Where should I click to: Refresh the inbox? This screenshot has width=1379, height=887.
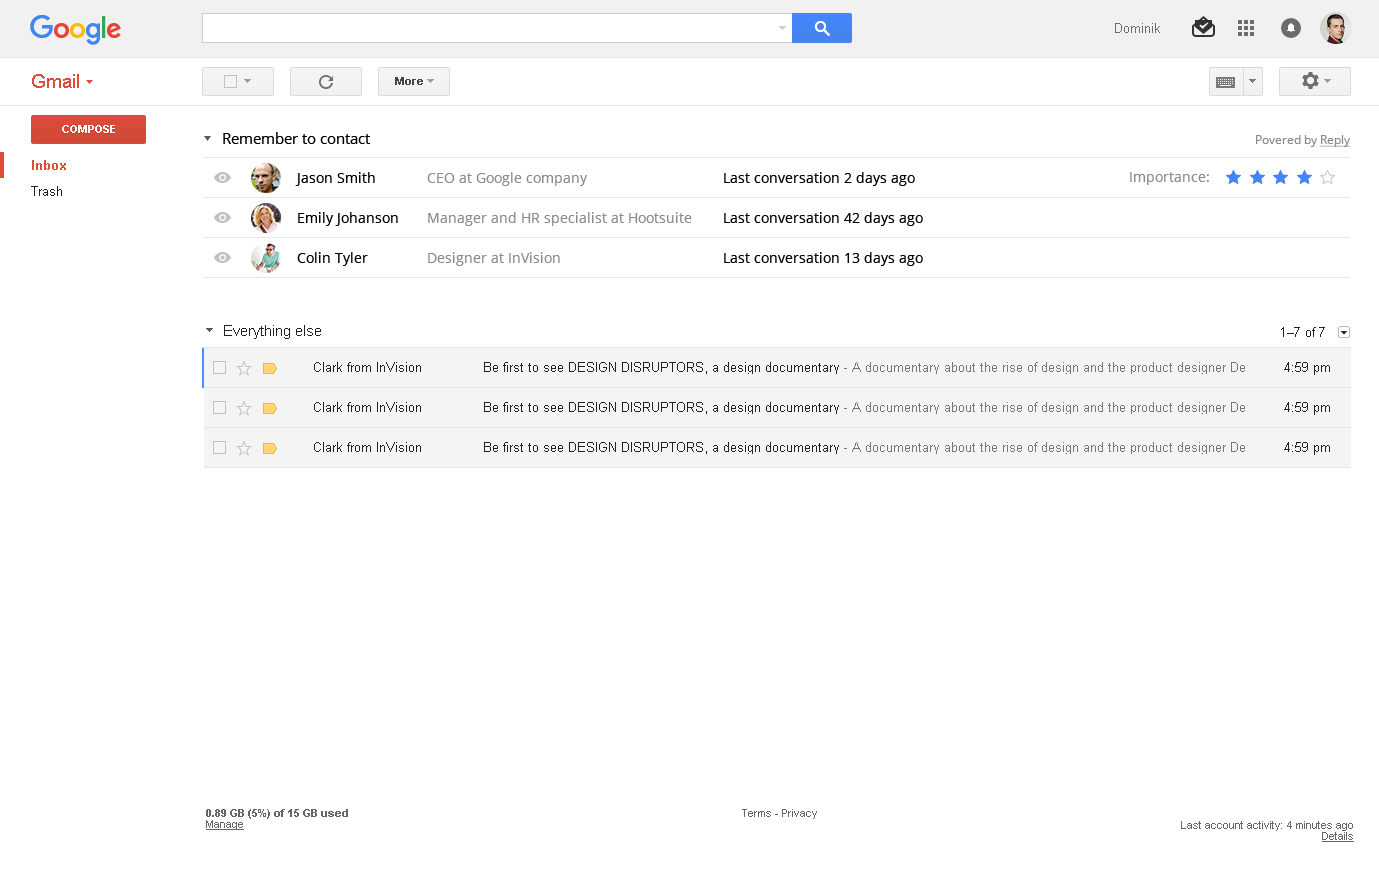325,82
